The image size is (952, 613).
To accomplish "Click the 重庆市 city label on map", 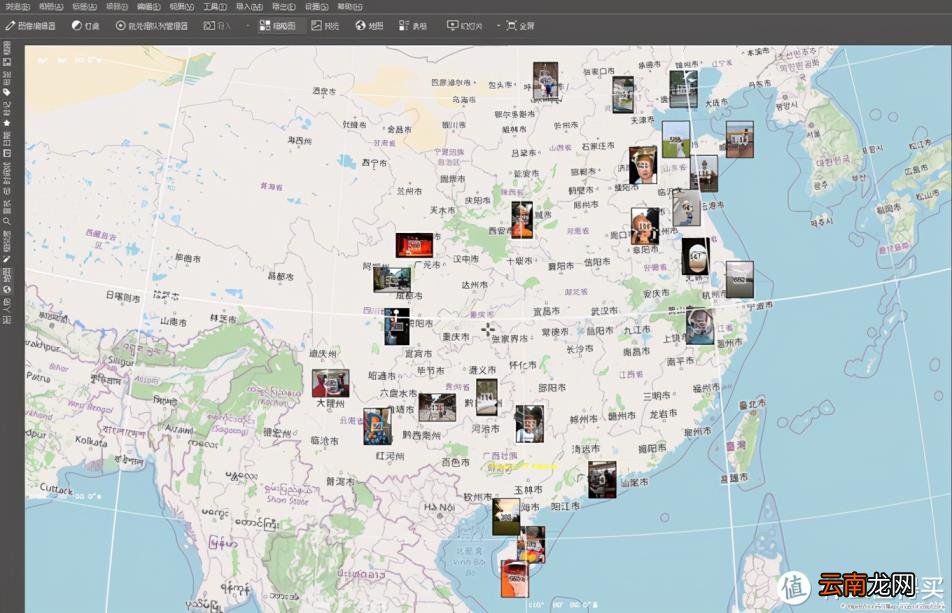I will (455, 337).
